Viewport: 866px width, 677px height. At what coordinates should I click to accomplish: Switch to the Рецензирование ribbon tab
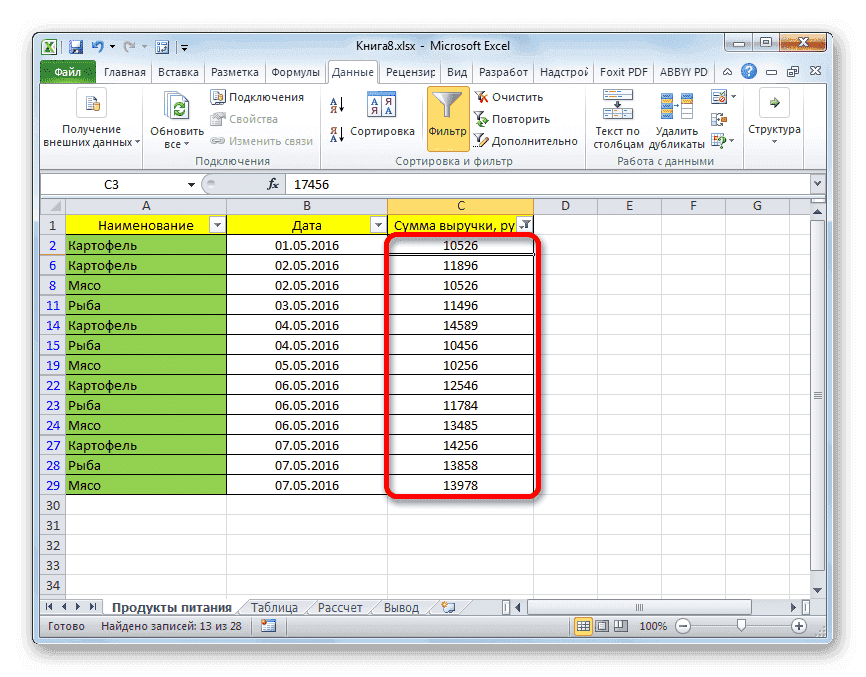(410, 71)
